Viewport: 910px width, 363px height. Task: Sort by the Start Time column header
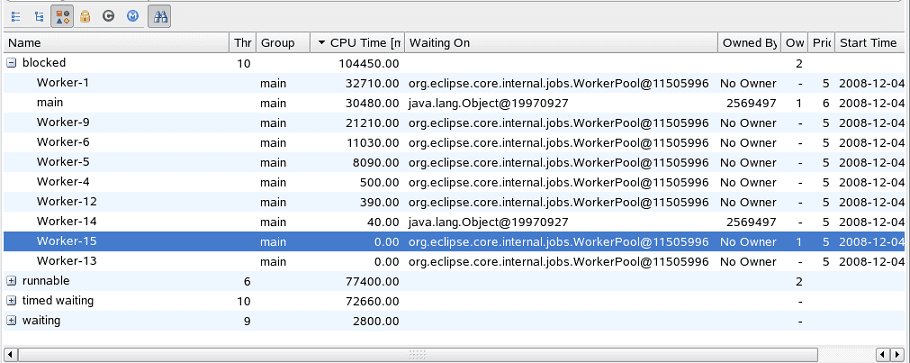871,43
